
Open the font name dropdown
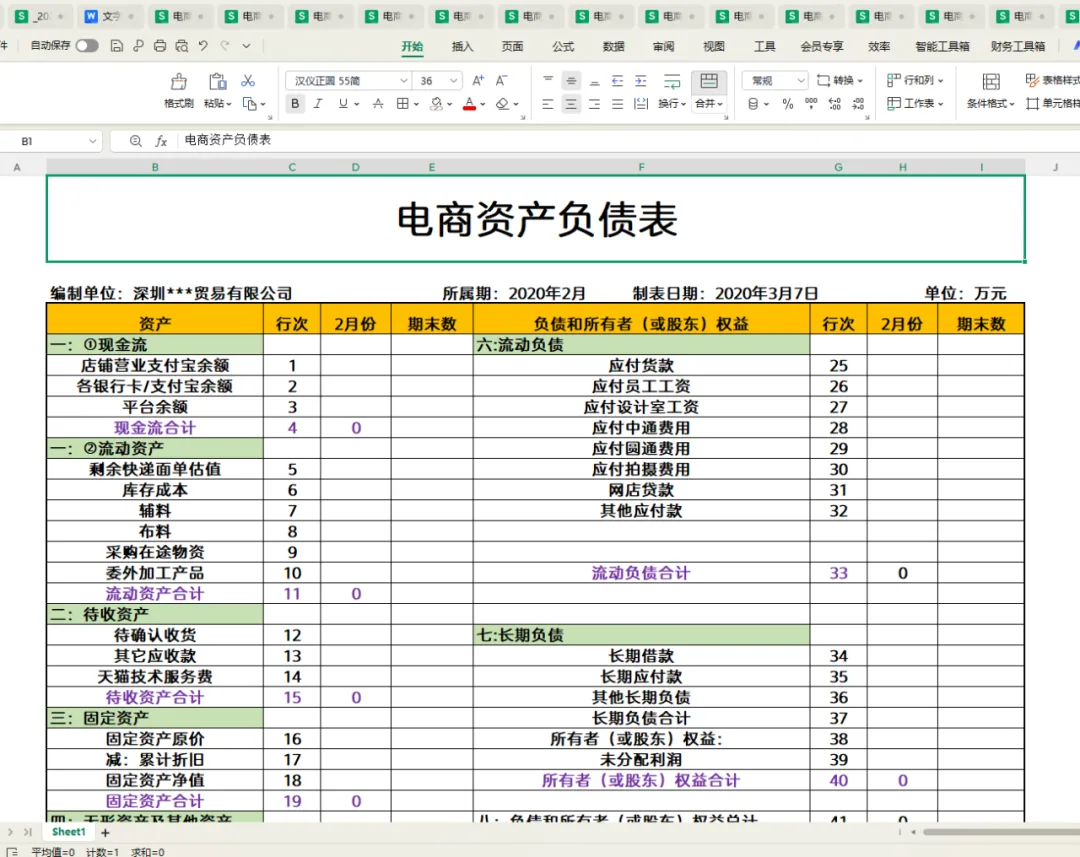click(x=404, y=81)
